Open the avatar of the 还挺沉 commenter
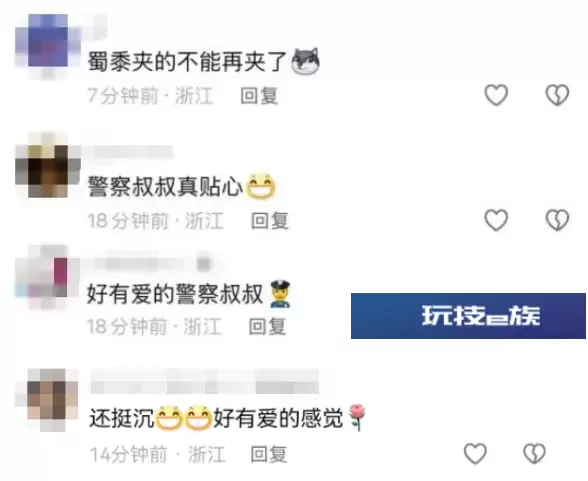This screenshot has width=588, height=481. pos(48,400)
